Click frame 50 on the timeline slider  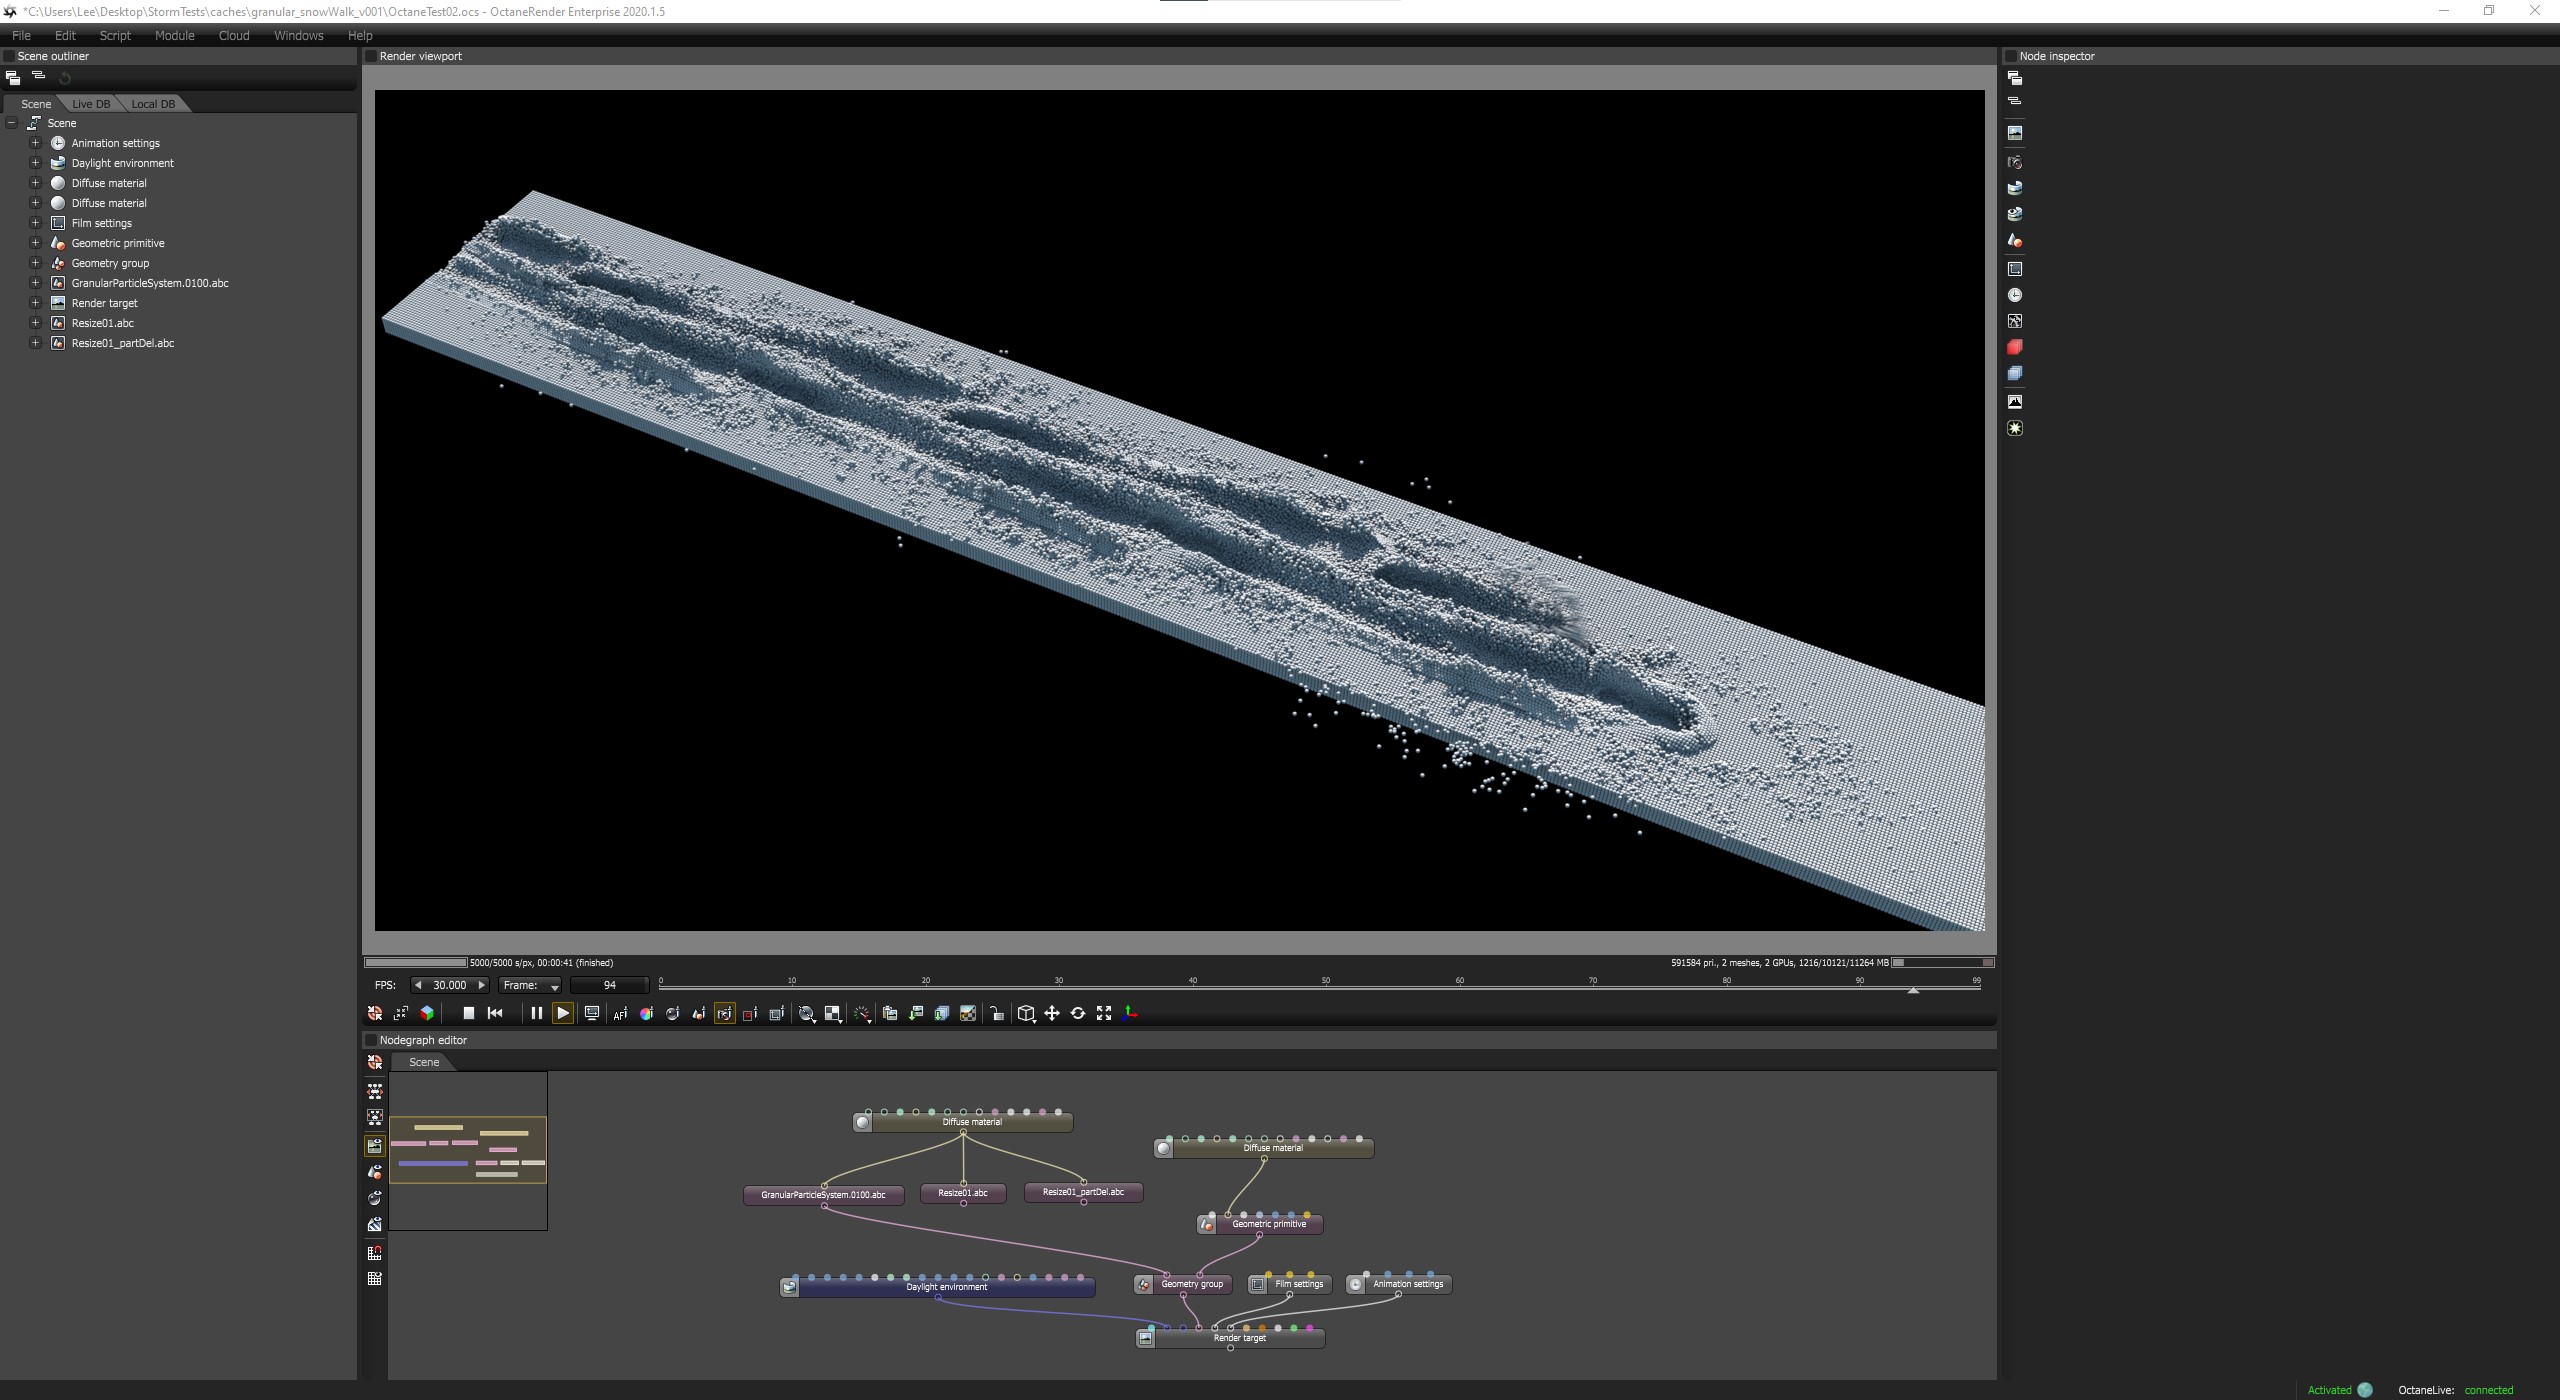coord(1326,990)
